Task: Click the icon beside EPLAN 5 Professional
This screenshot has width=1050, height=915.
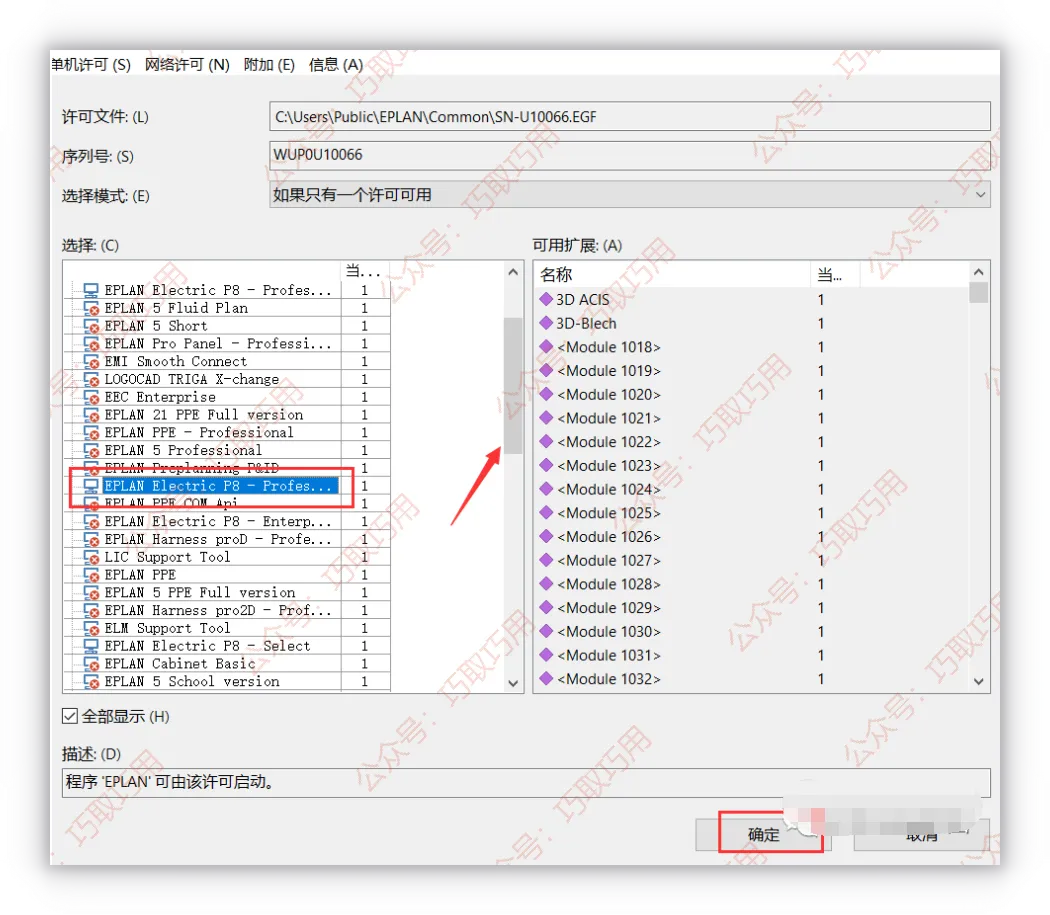Action: pyautogui.click(x=91, y=450)
